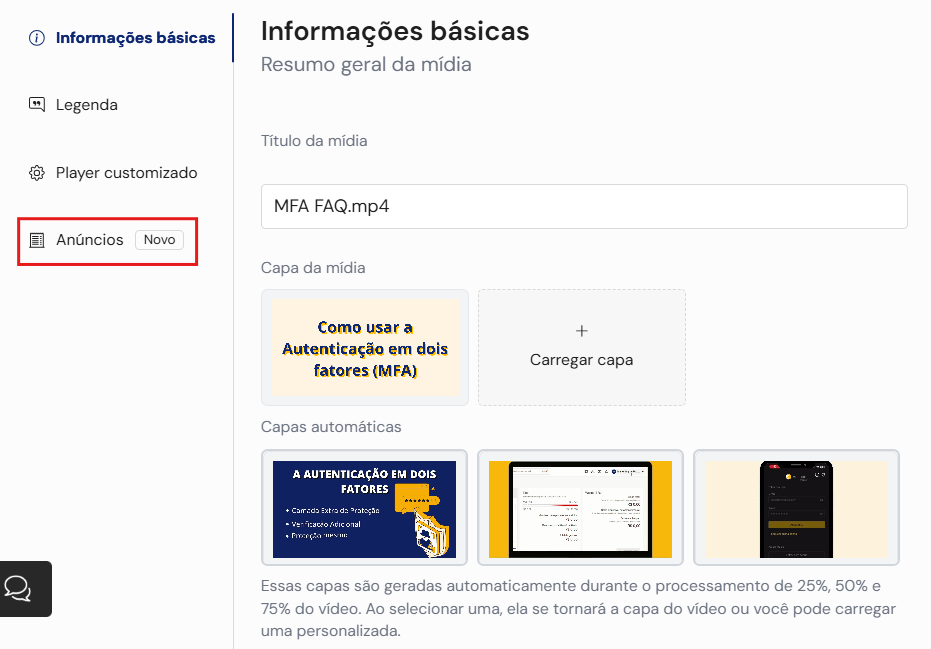
Task: Open the Anúncios menu item
Action: coord(90,240)
